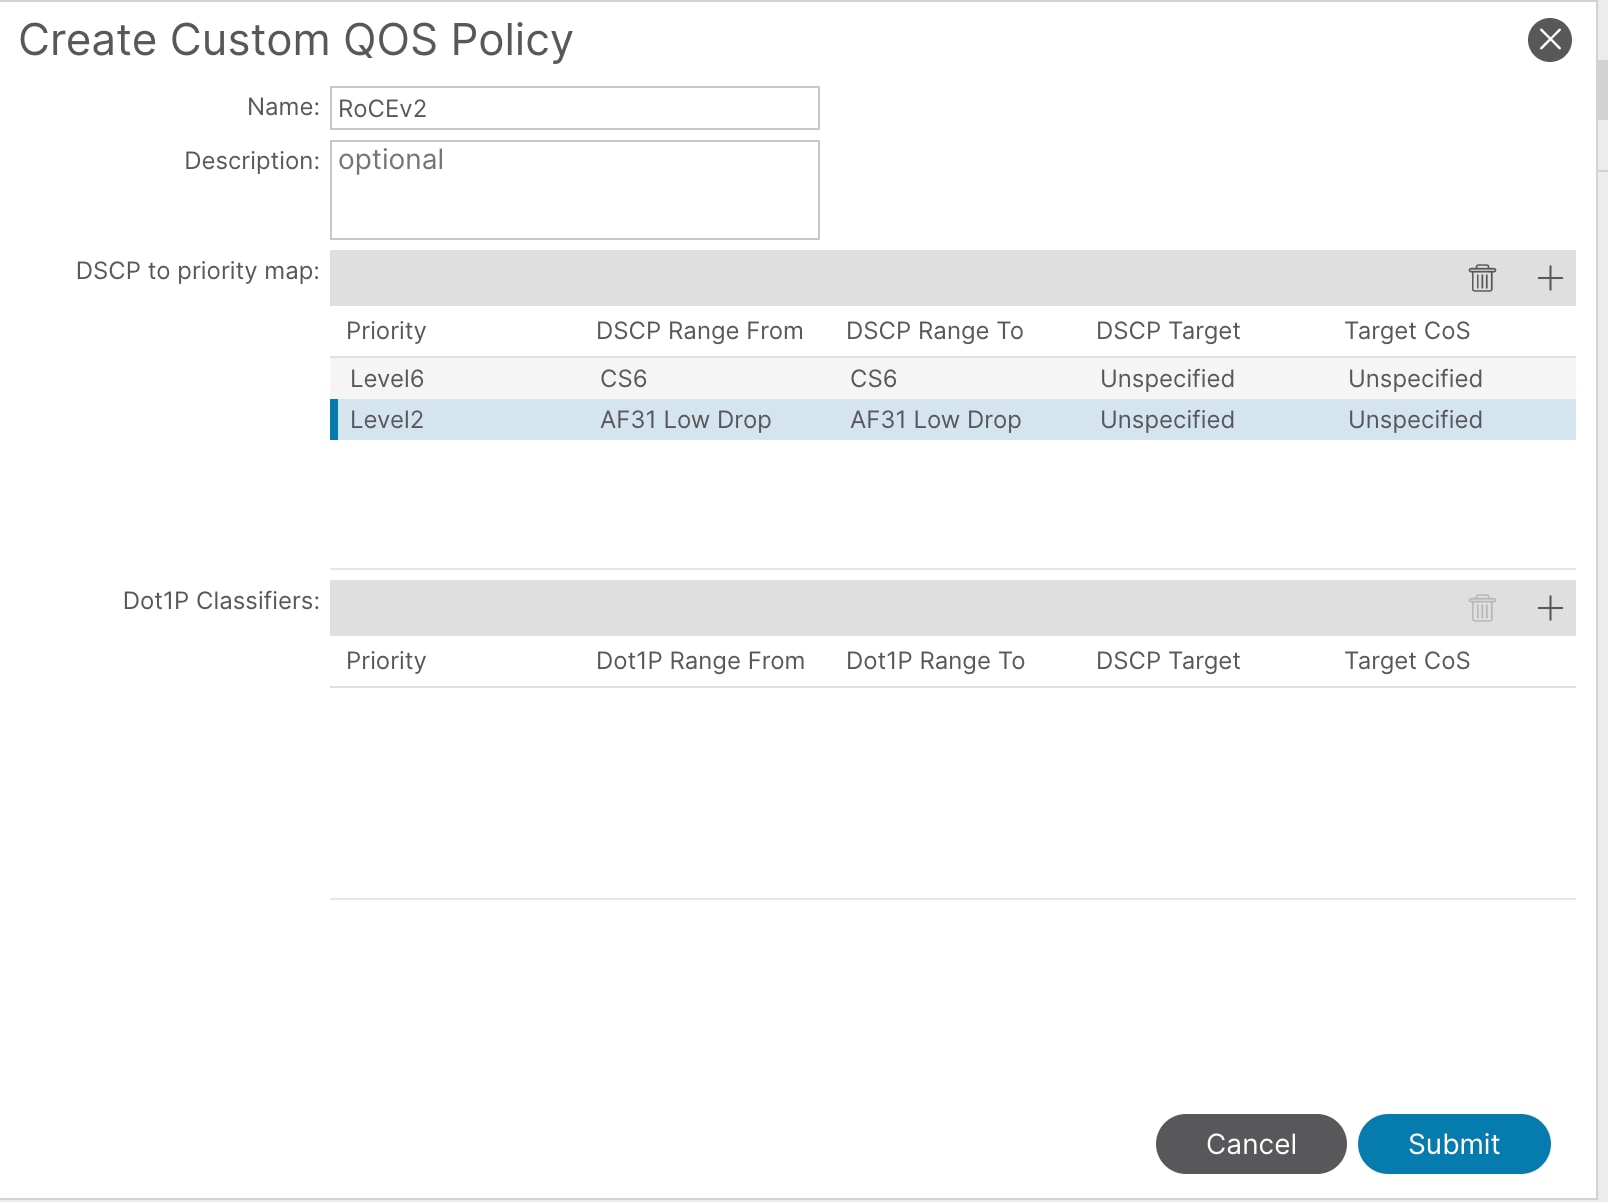Click inside the Name field showing RoCEv2
The height and width of the screenshot is (1202, 1608).
(x=573, y=107)
